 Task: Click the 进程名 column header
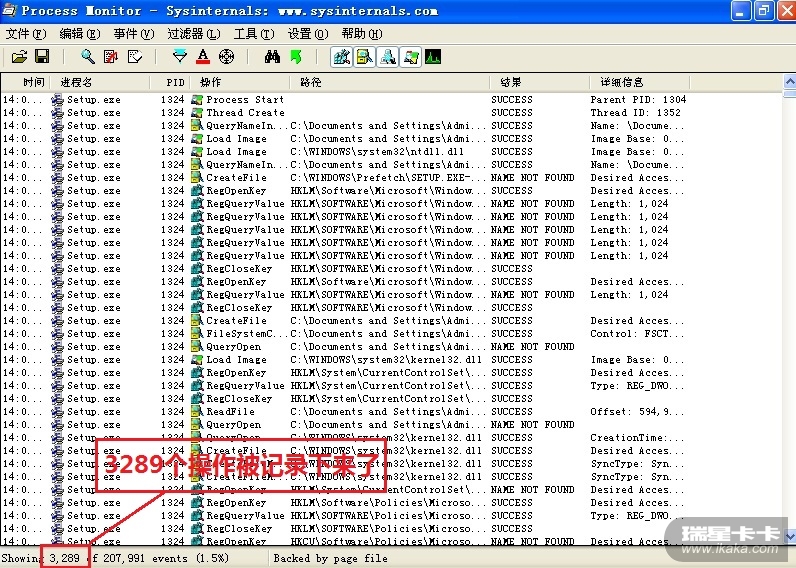100,82
